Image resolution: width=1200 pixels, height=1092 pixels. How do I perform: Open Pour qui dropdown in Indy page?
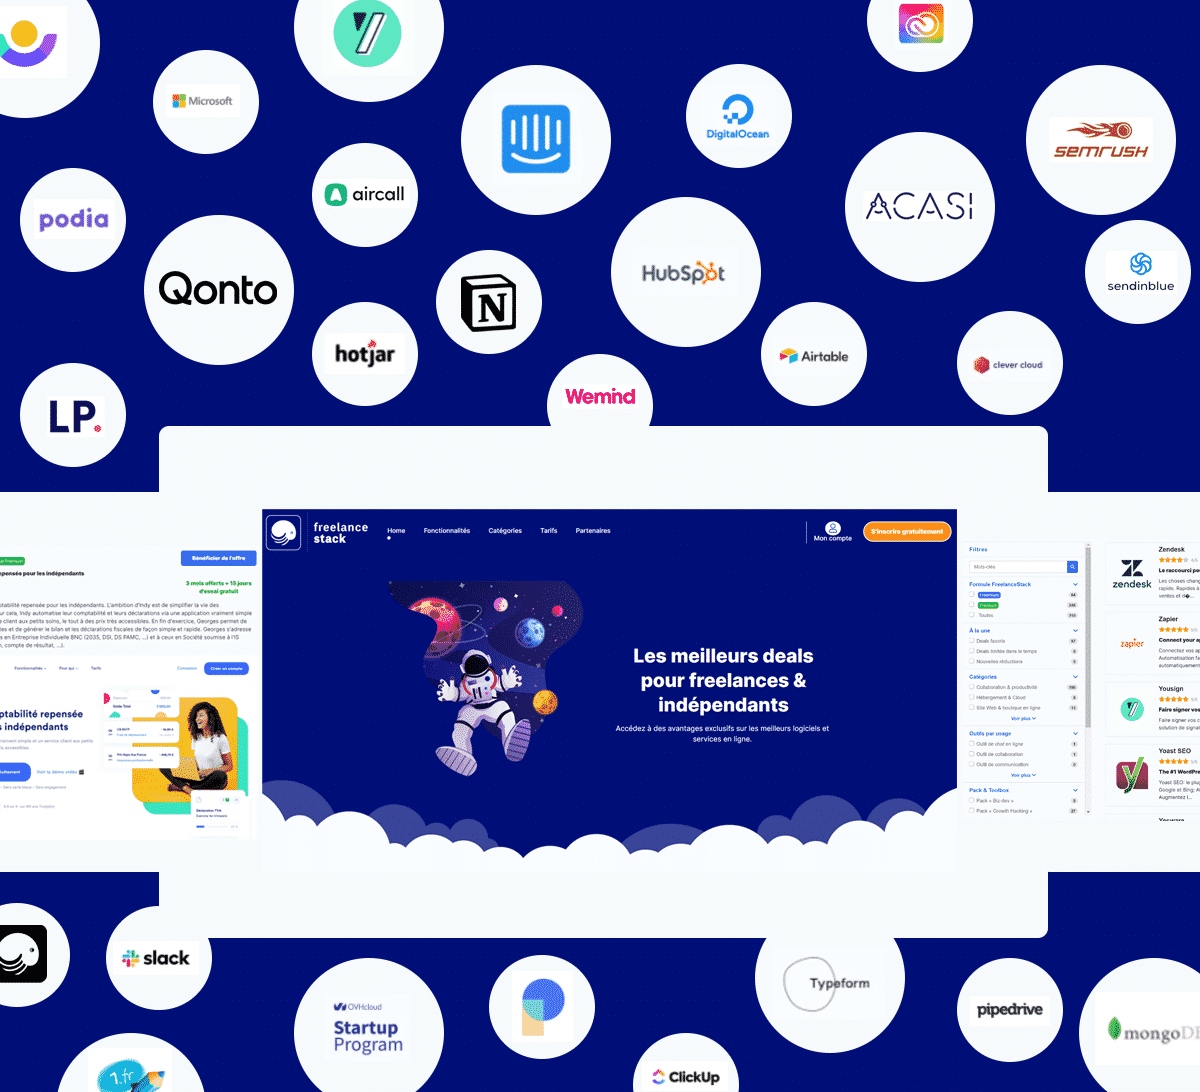coord(68,668)
